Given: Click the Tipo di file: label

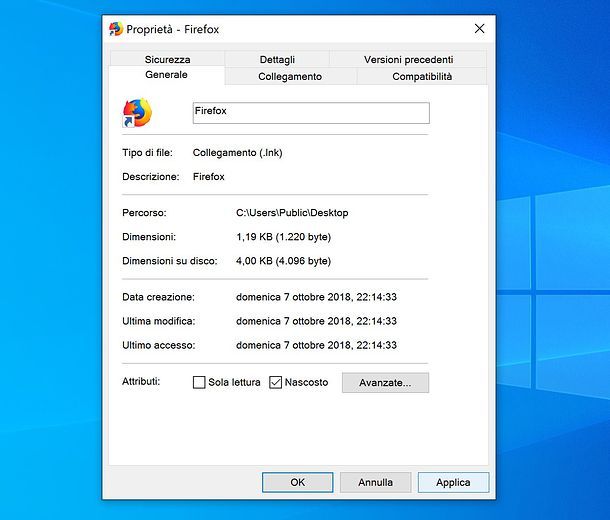Looking at the screenshot, I should (x=147, y=153).
